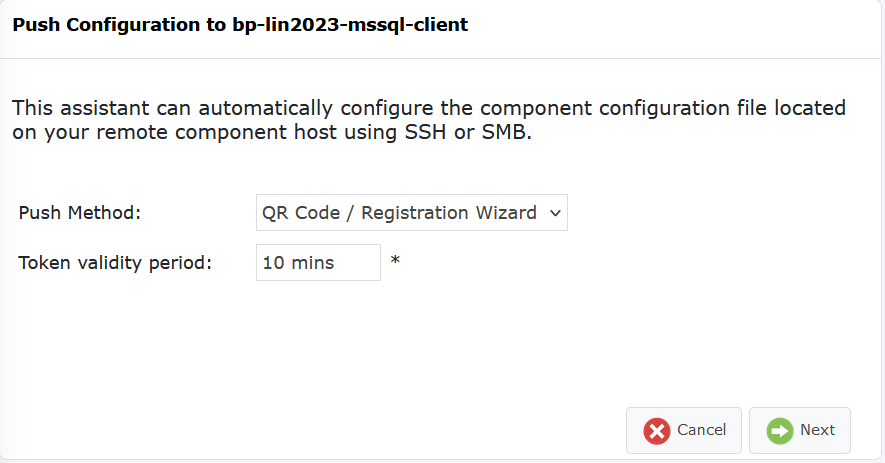
Task: Click the Cancel label text
Action: [702, 430]
